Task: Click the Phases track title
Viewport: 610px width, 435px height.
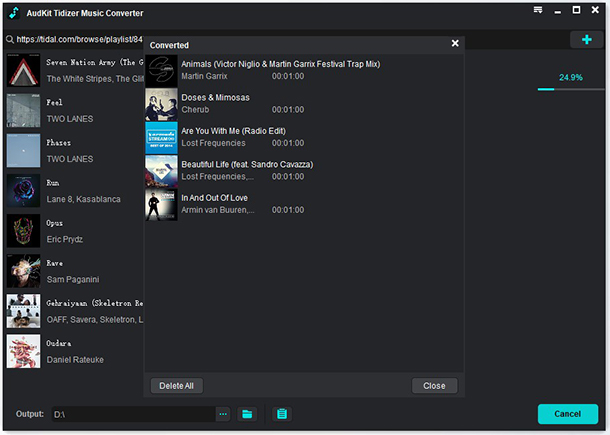Action: tap(59, 142)
